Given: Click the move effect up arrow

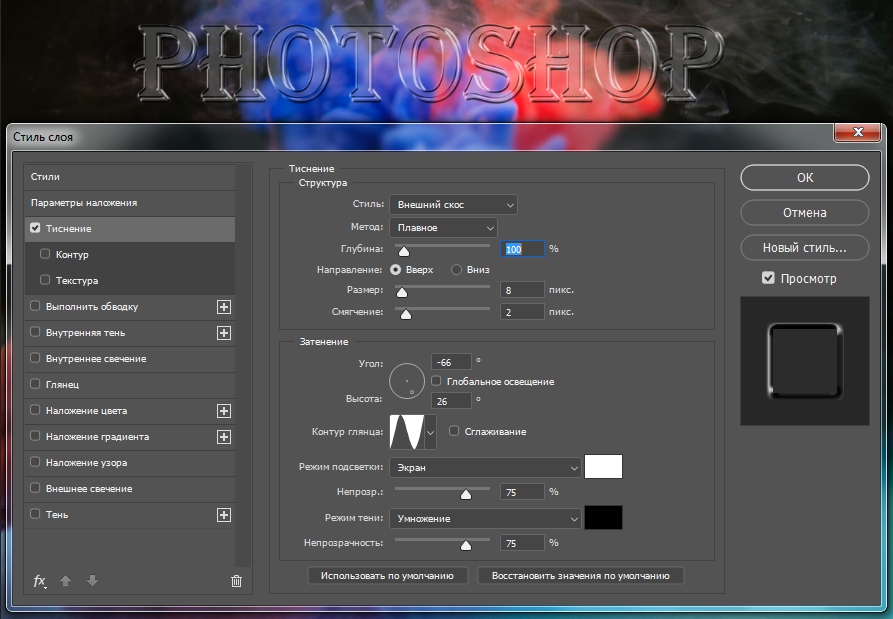Looking at the screenshot, I should (65, 581).
